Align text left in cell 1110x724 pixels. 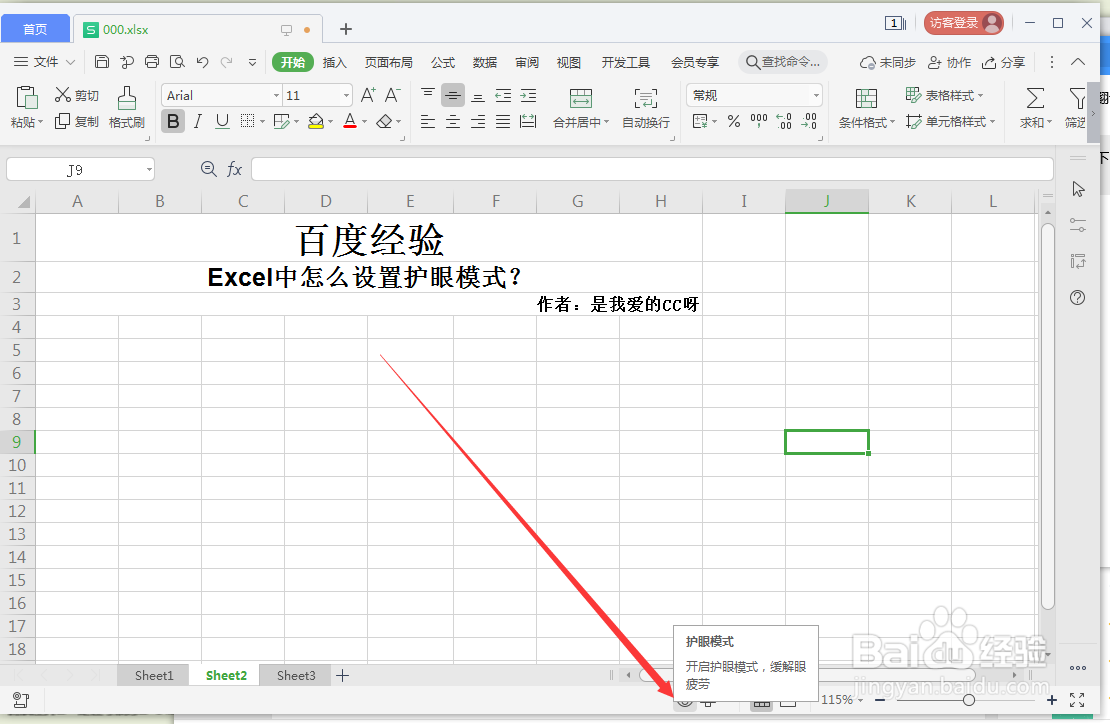pos(428,122)
